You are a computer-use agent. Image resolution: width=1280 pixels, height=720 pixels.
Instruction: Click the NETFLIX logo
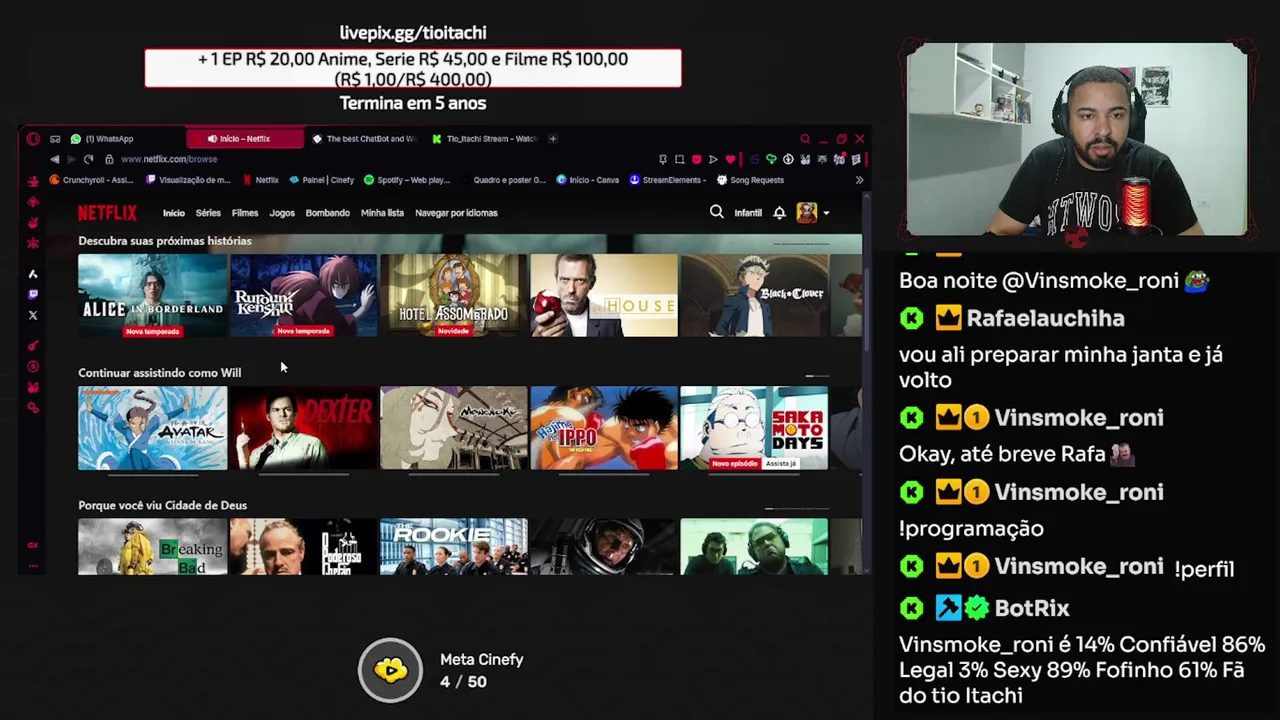107,212
